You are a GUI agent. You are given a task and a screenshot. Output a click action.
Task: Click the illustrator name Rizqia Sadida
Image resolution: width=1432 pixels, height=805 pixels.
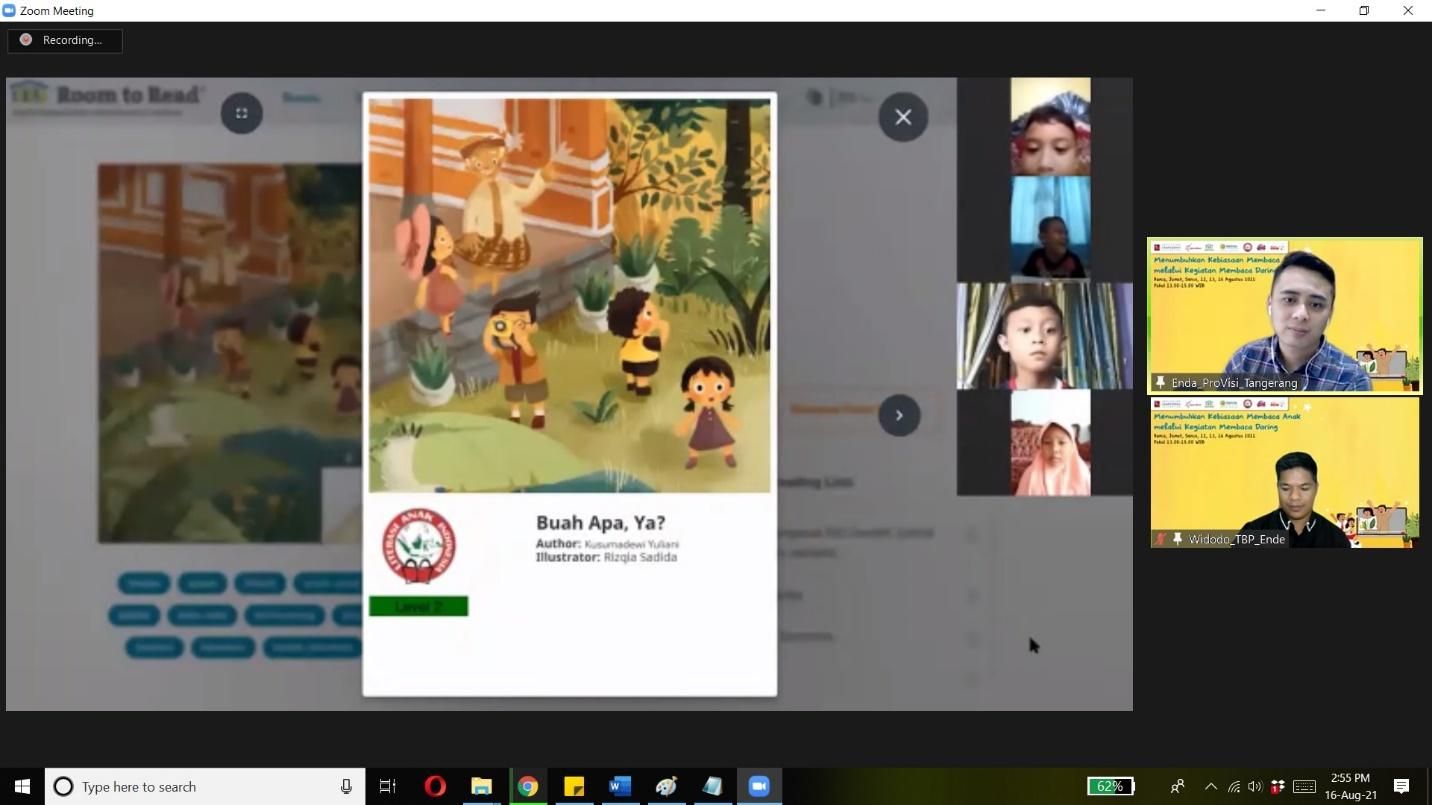[640, 557]
